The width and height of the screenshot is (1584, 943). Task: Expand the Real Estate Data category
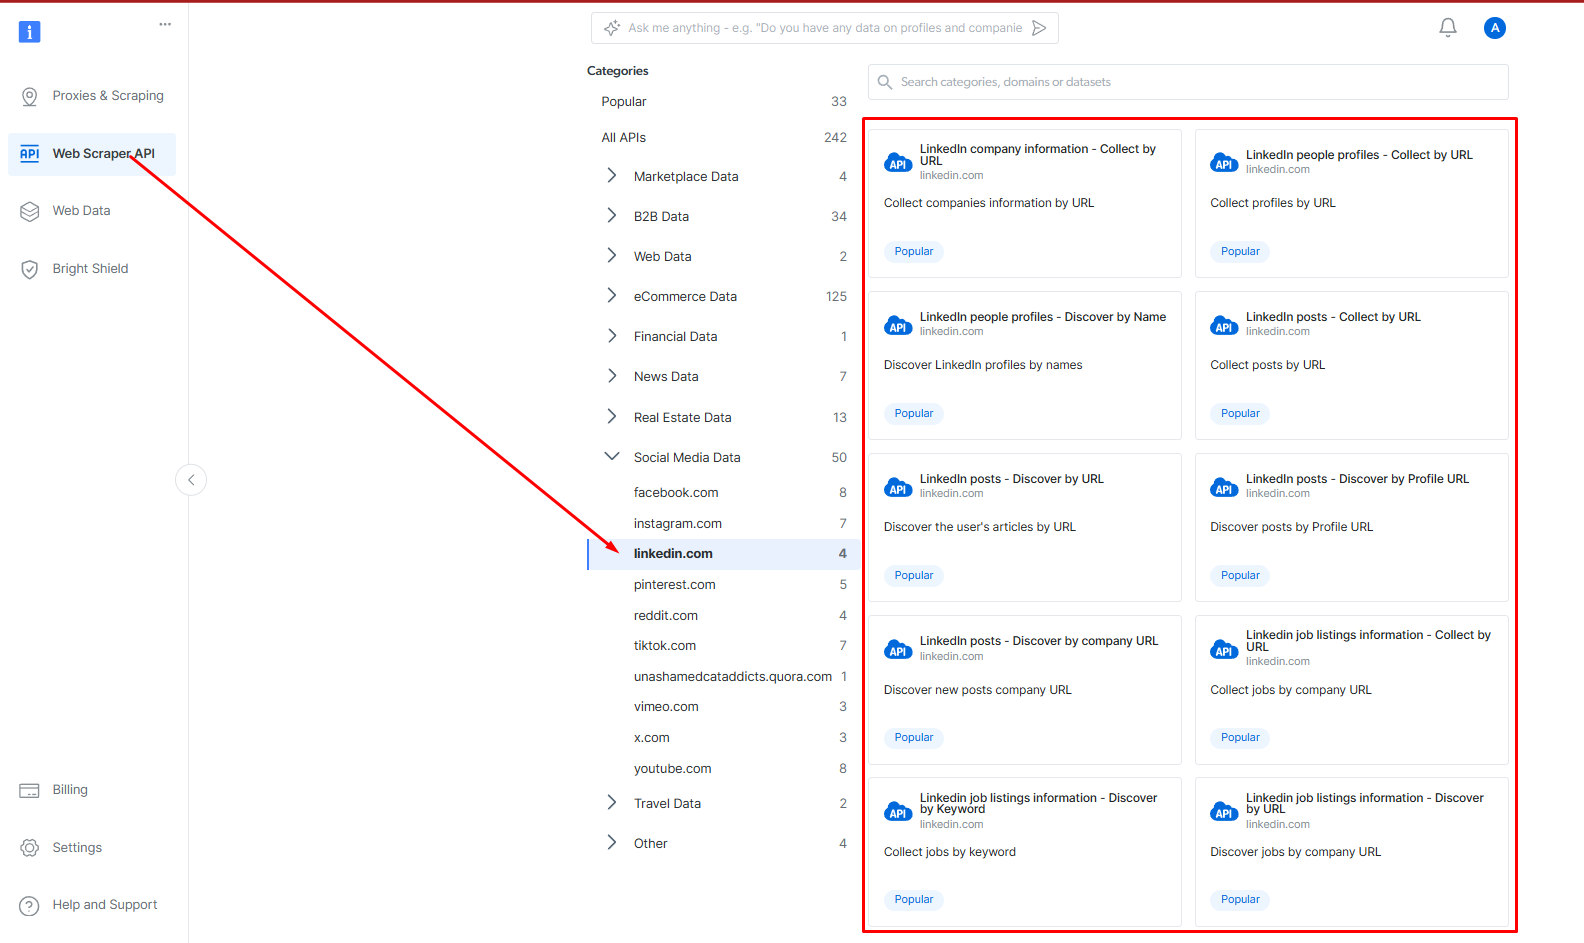pyautogui.click(x=612, y=417)
